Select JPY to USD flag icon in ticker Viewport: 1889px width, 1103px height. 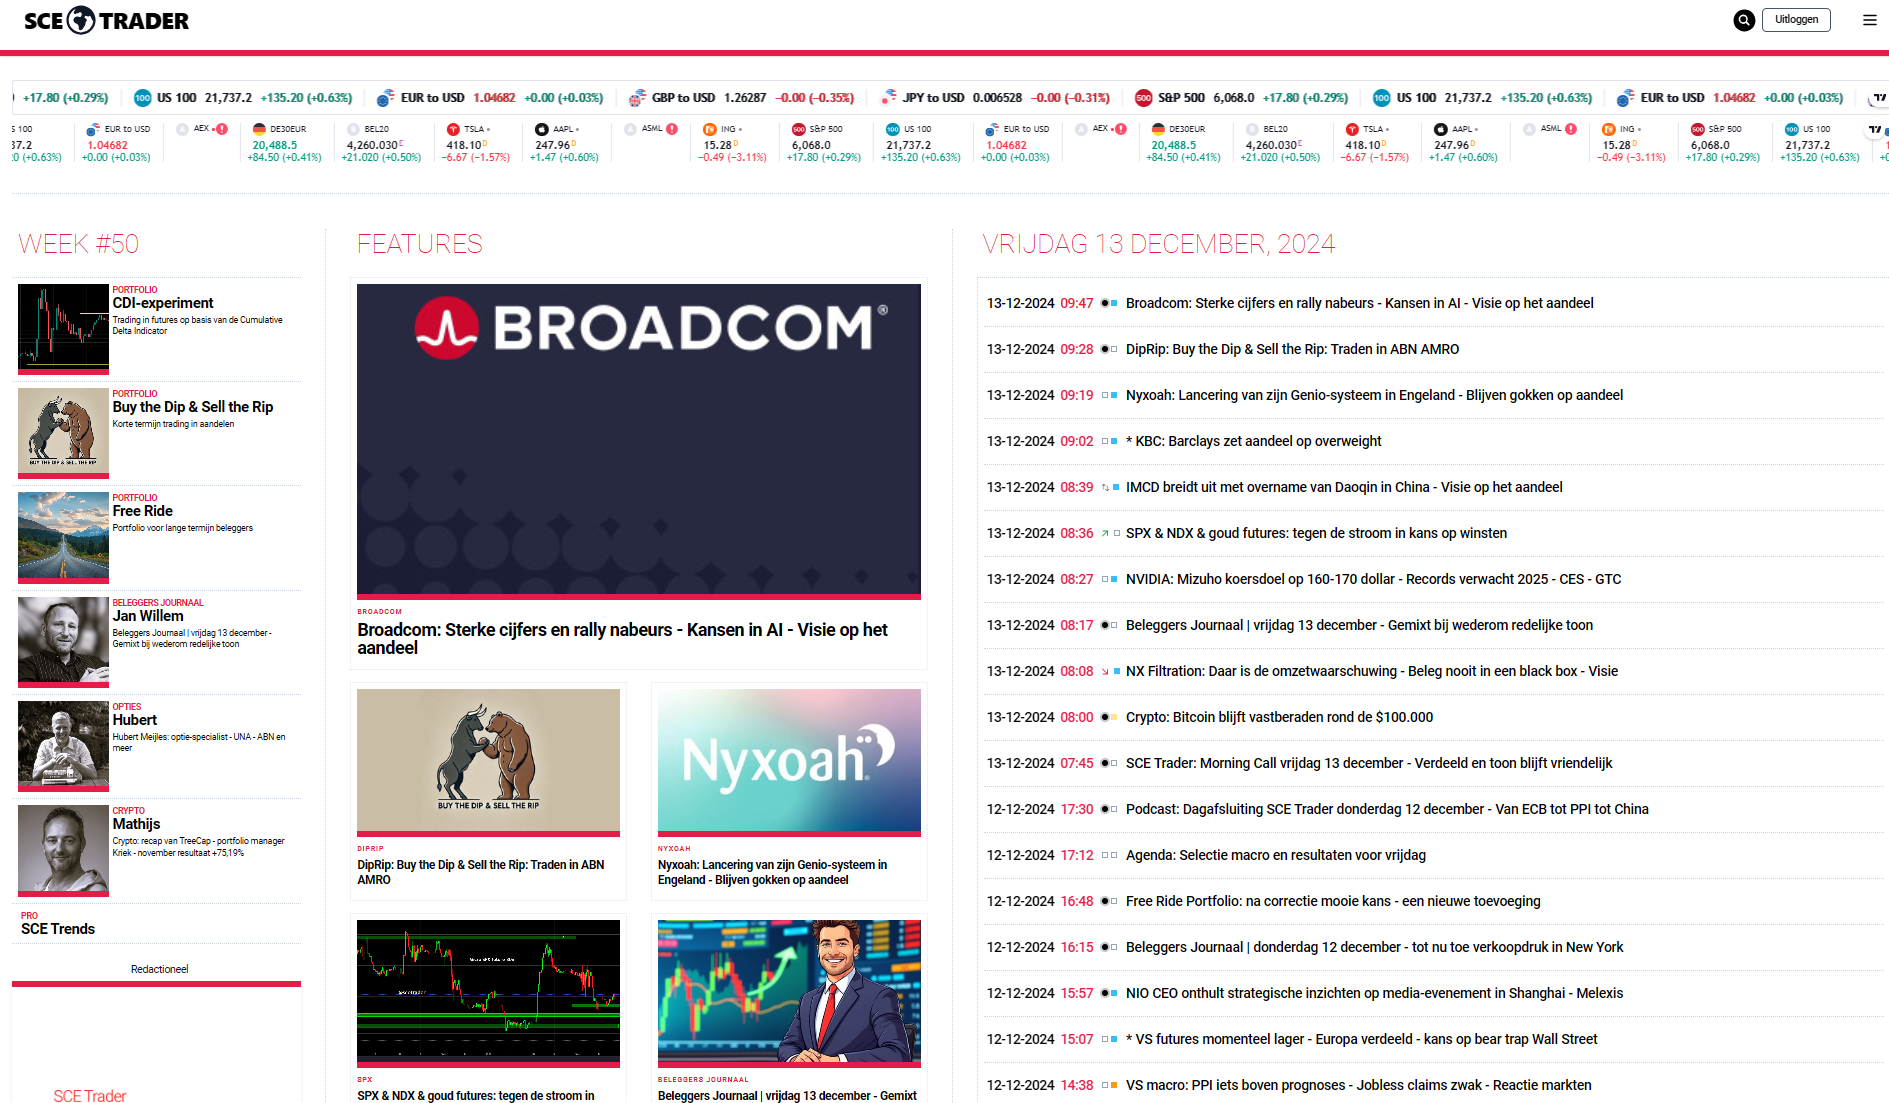887,98
